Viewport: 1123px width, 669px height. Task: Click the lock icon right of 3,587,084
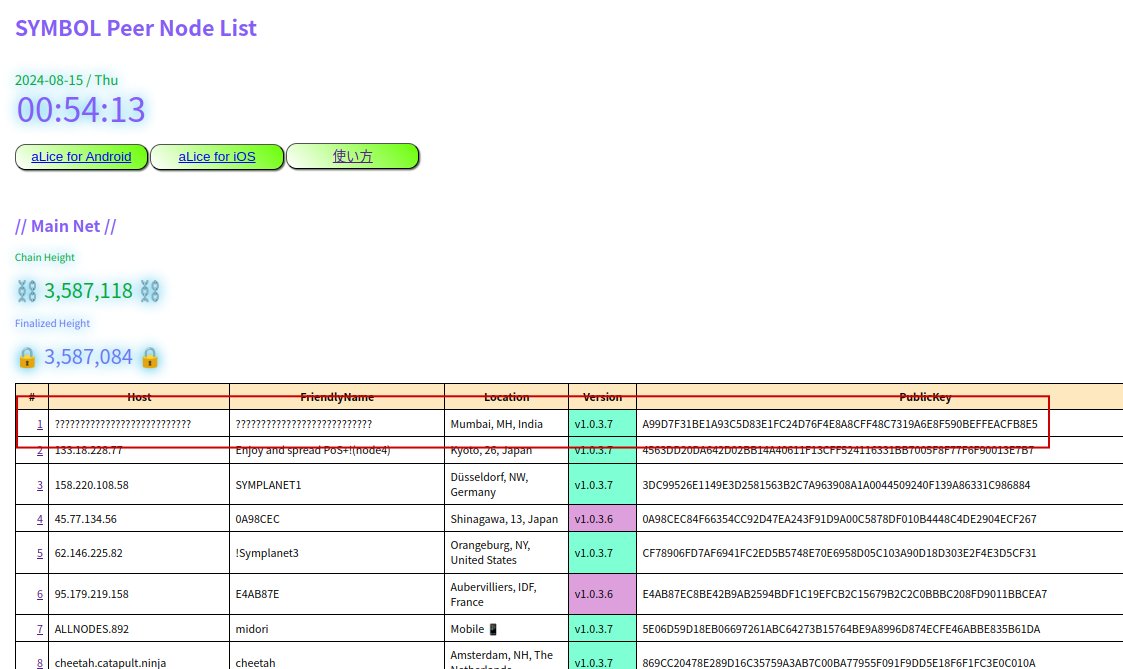click(150, 357)
